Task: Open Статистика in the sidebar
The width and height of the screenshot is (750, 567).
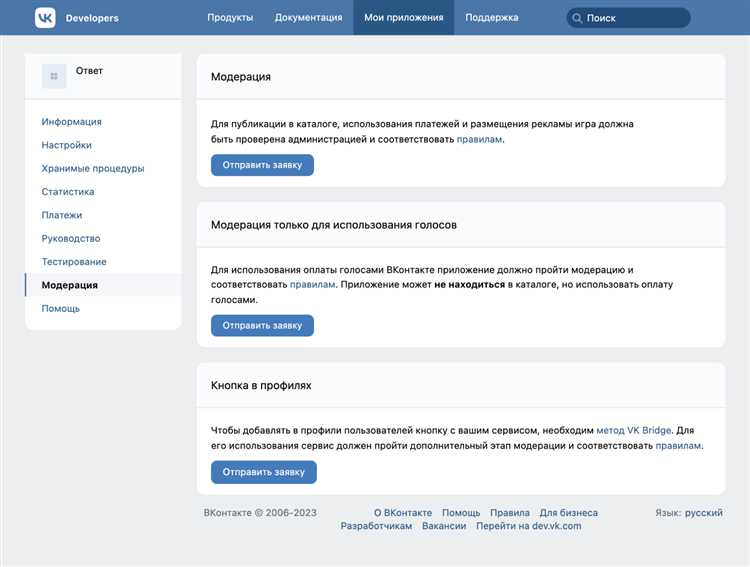Action: 68,192
